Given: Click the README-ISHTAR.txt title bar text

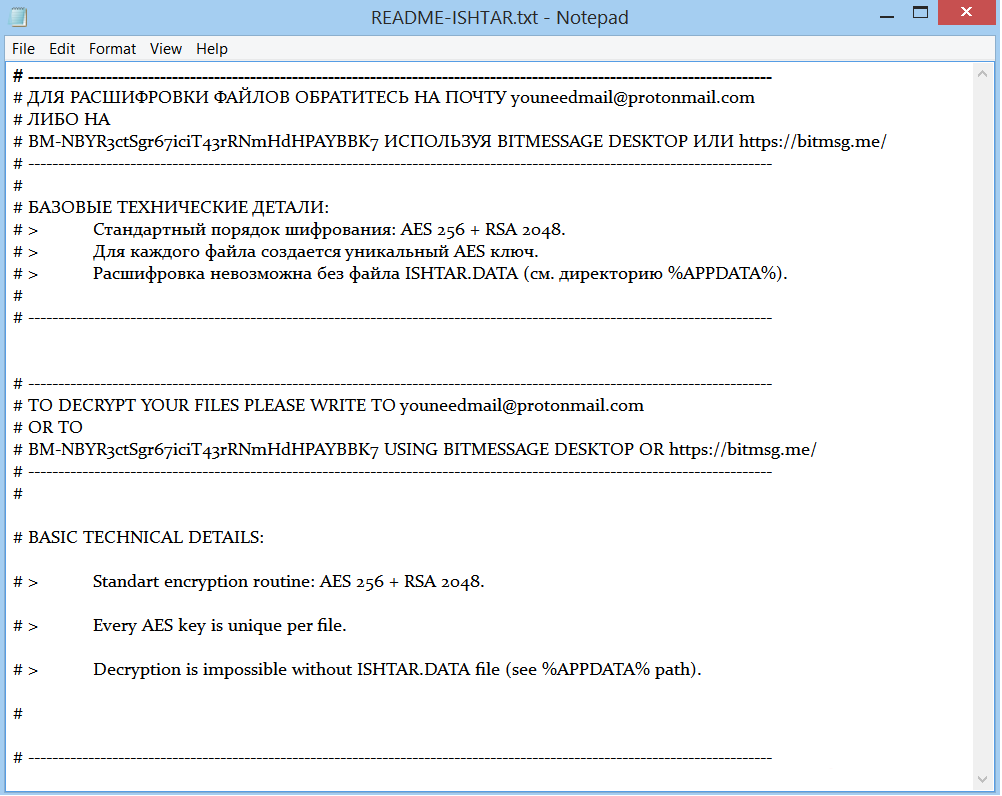Looking at the screenshot, I should pos(499,17).
